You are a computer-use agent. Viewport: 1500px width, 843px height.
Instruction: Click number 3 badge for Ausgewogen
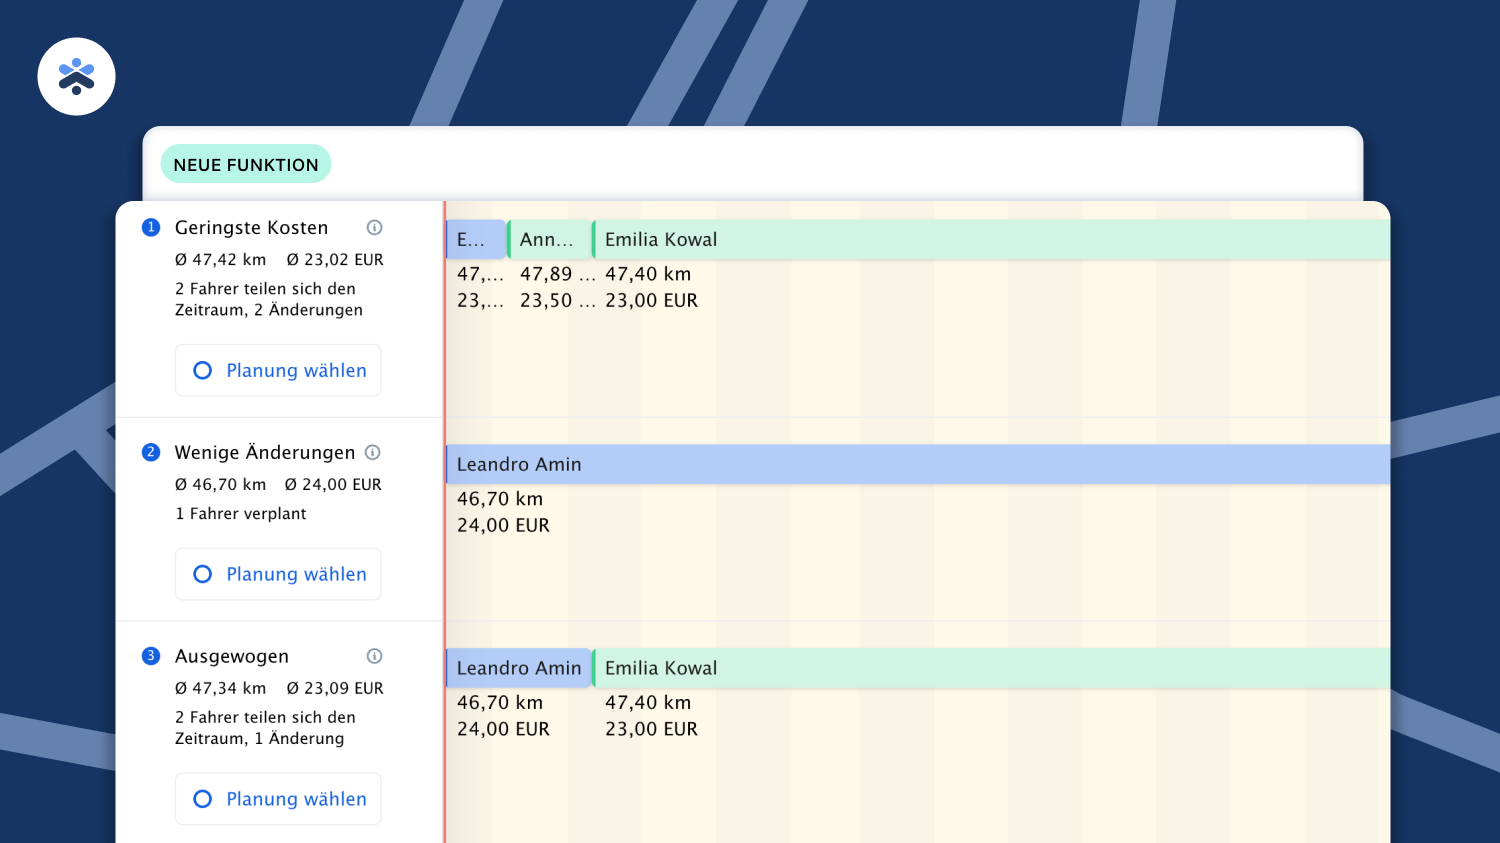click(x=151, y=657)
